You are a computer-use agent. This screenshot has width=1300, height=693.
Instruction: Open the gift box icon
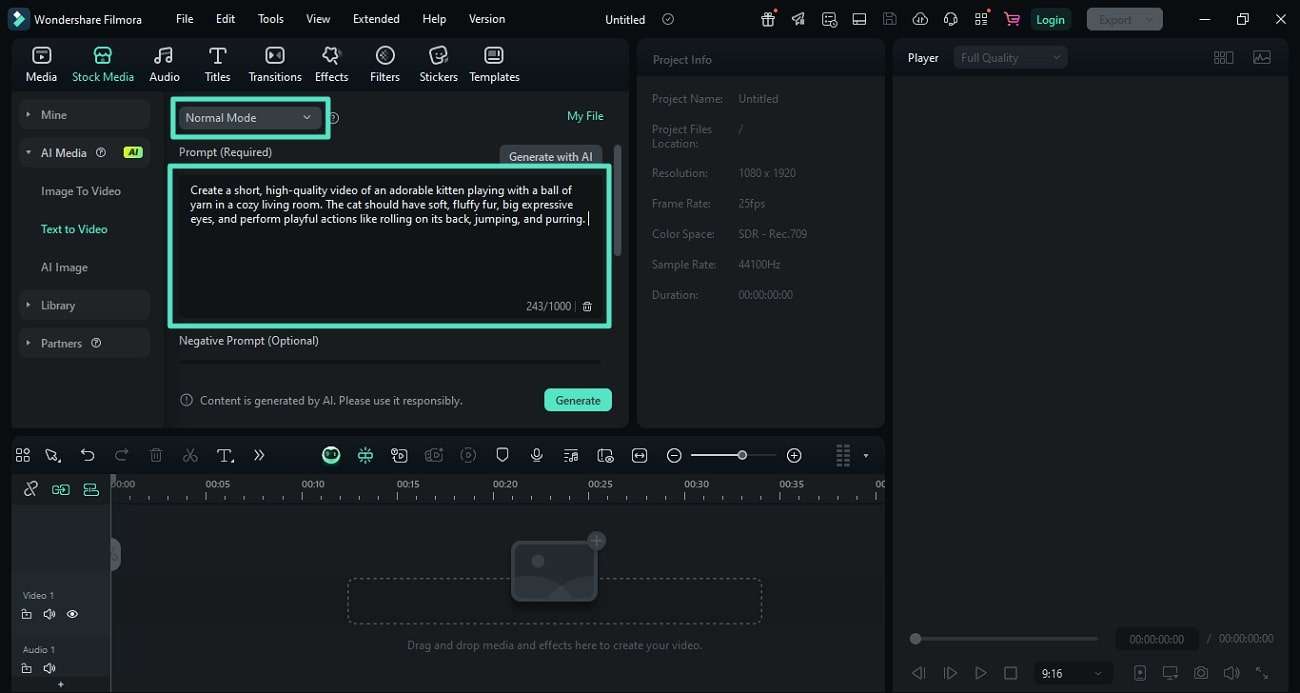tap(768, 19)
